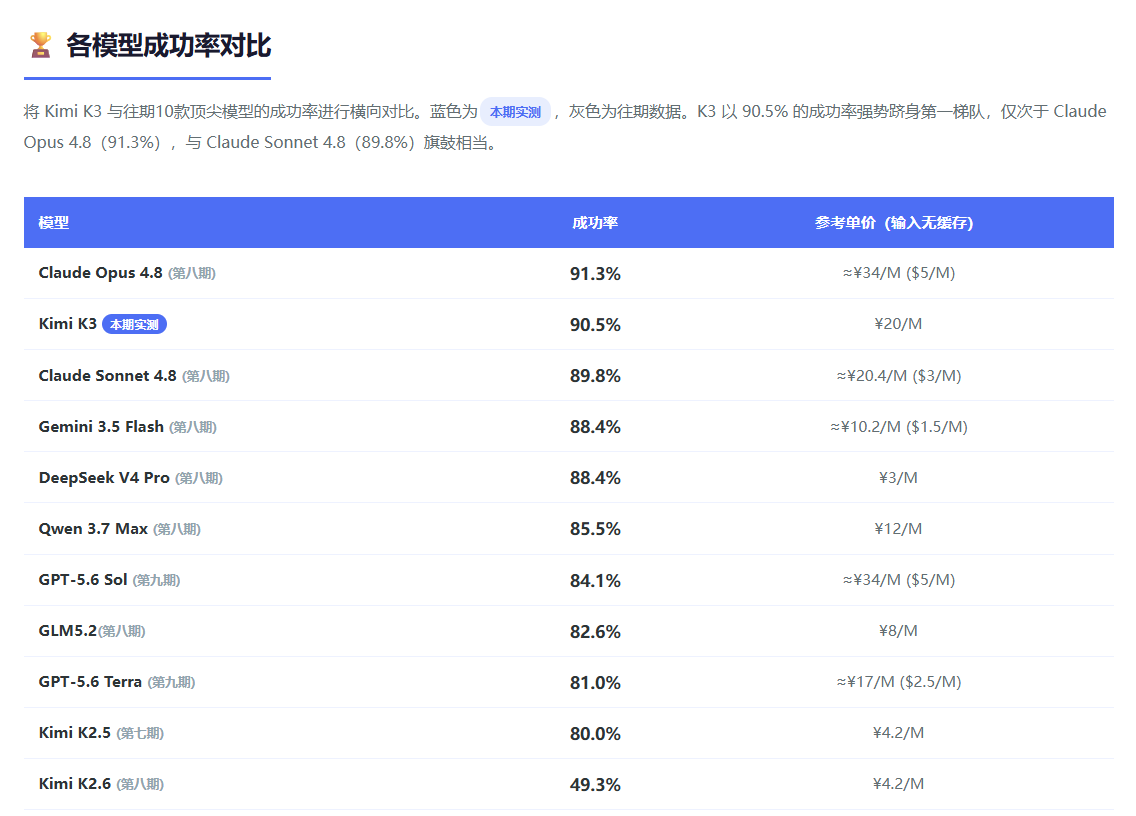Click the (第八期) label after Kimi K2.6
The width and height of the screenshot is (1136, 816).
pyautogui.click(x=141, y=784)
